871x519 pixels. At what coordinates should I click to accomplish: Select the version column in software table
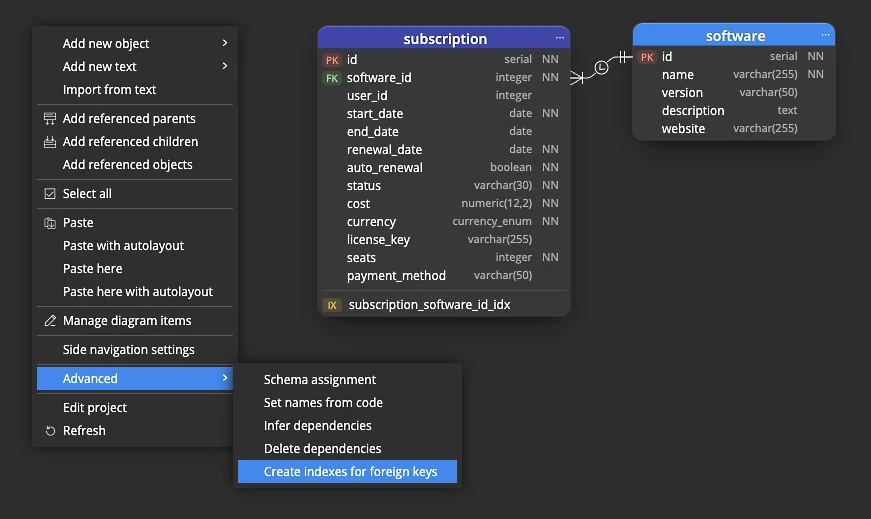734,93
